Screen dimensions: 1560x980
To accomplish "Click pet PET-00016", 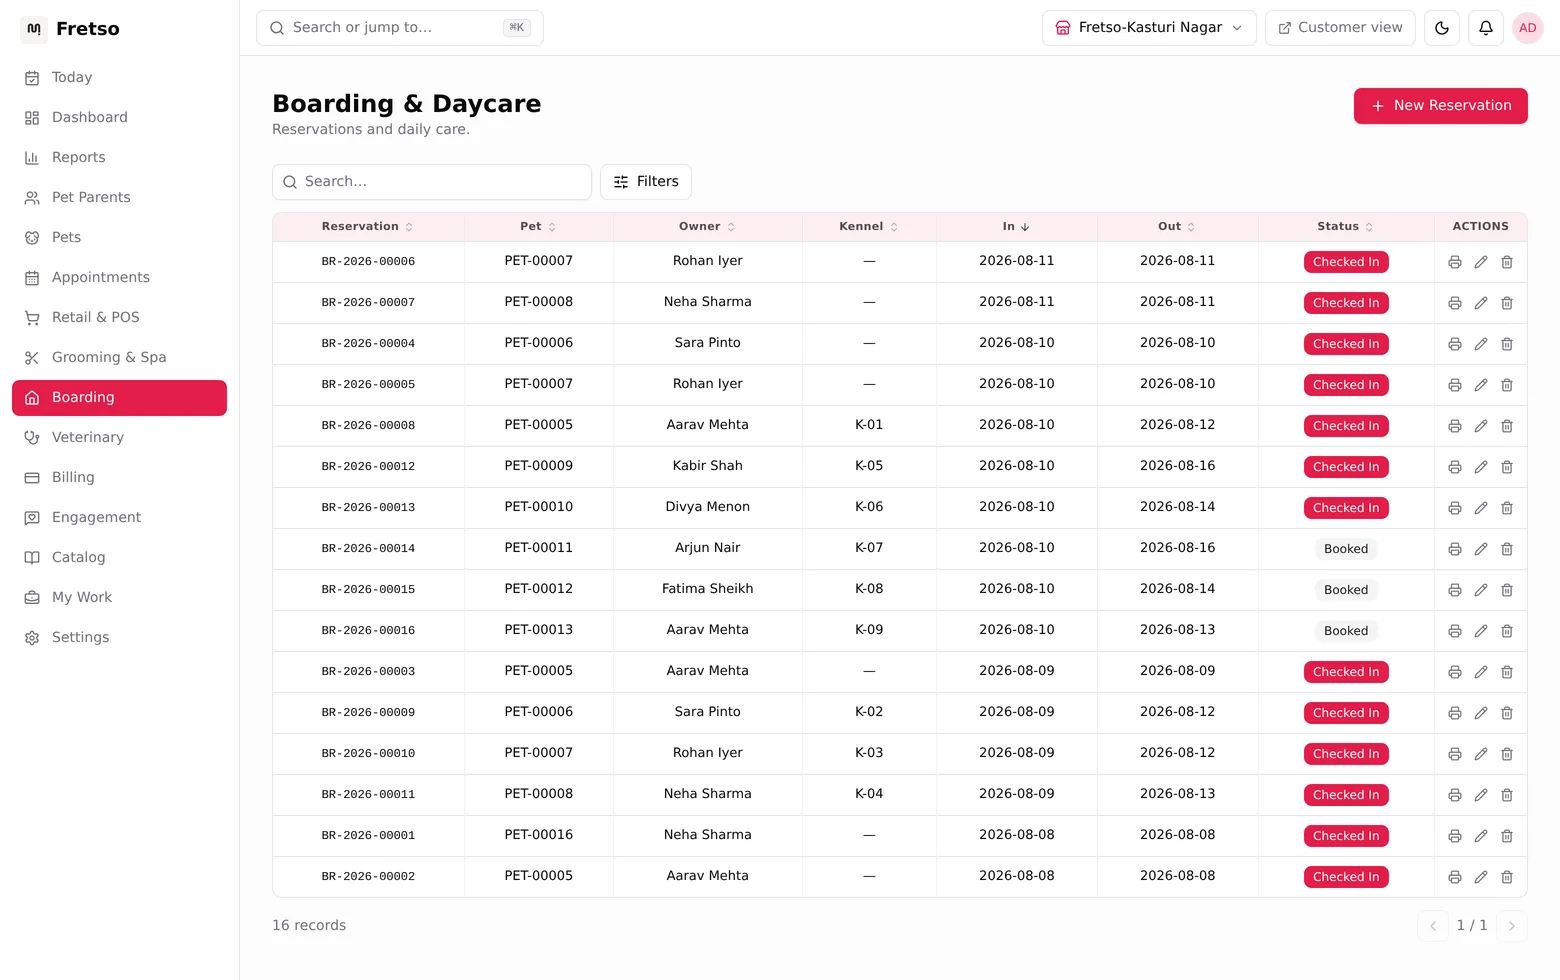I will point(538,835).
